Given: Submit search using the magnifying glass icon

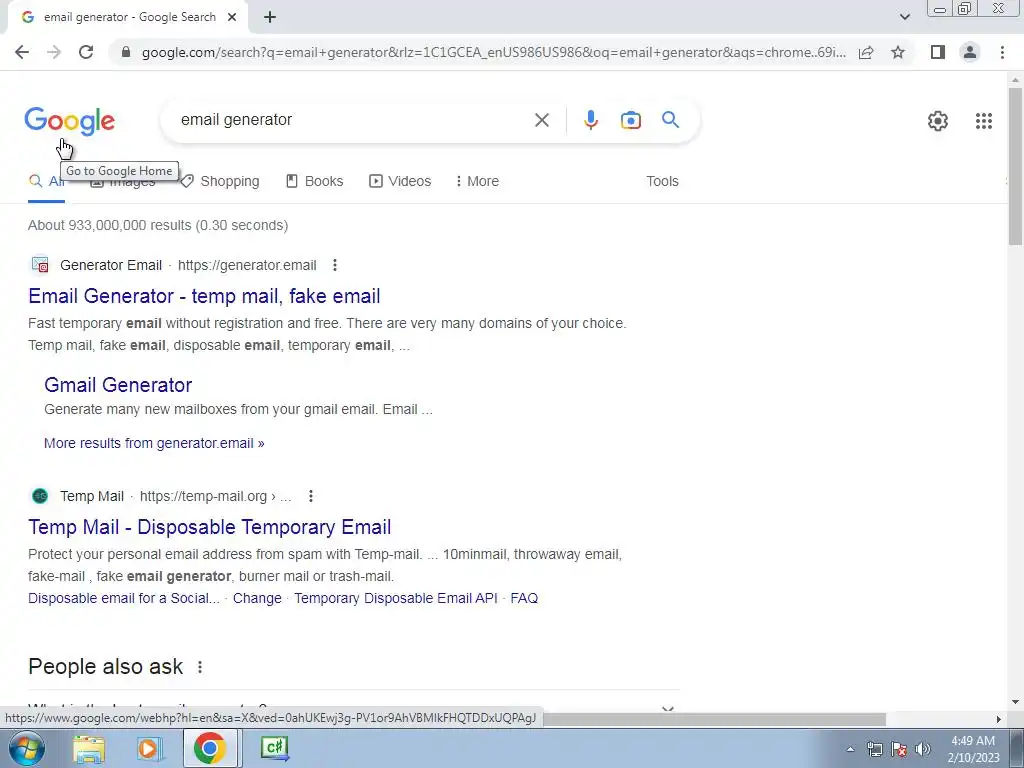Looking at the screenshot, I should [x=670, y=120].
